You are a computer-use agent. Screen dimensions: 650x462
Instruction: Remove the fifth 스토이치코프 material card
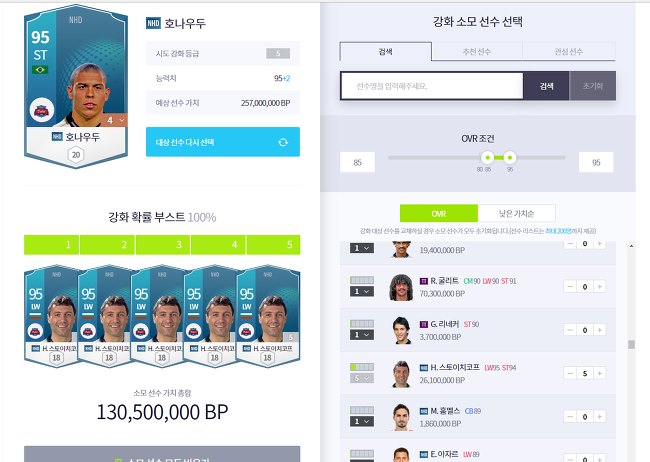point(268,316)
